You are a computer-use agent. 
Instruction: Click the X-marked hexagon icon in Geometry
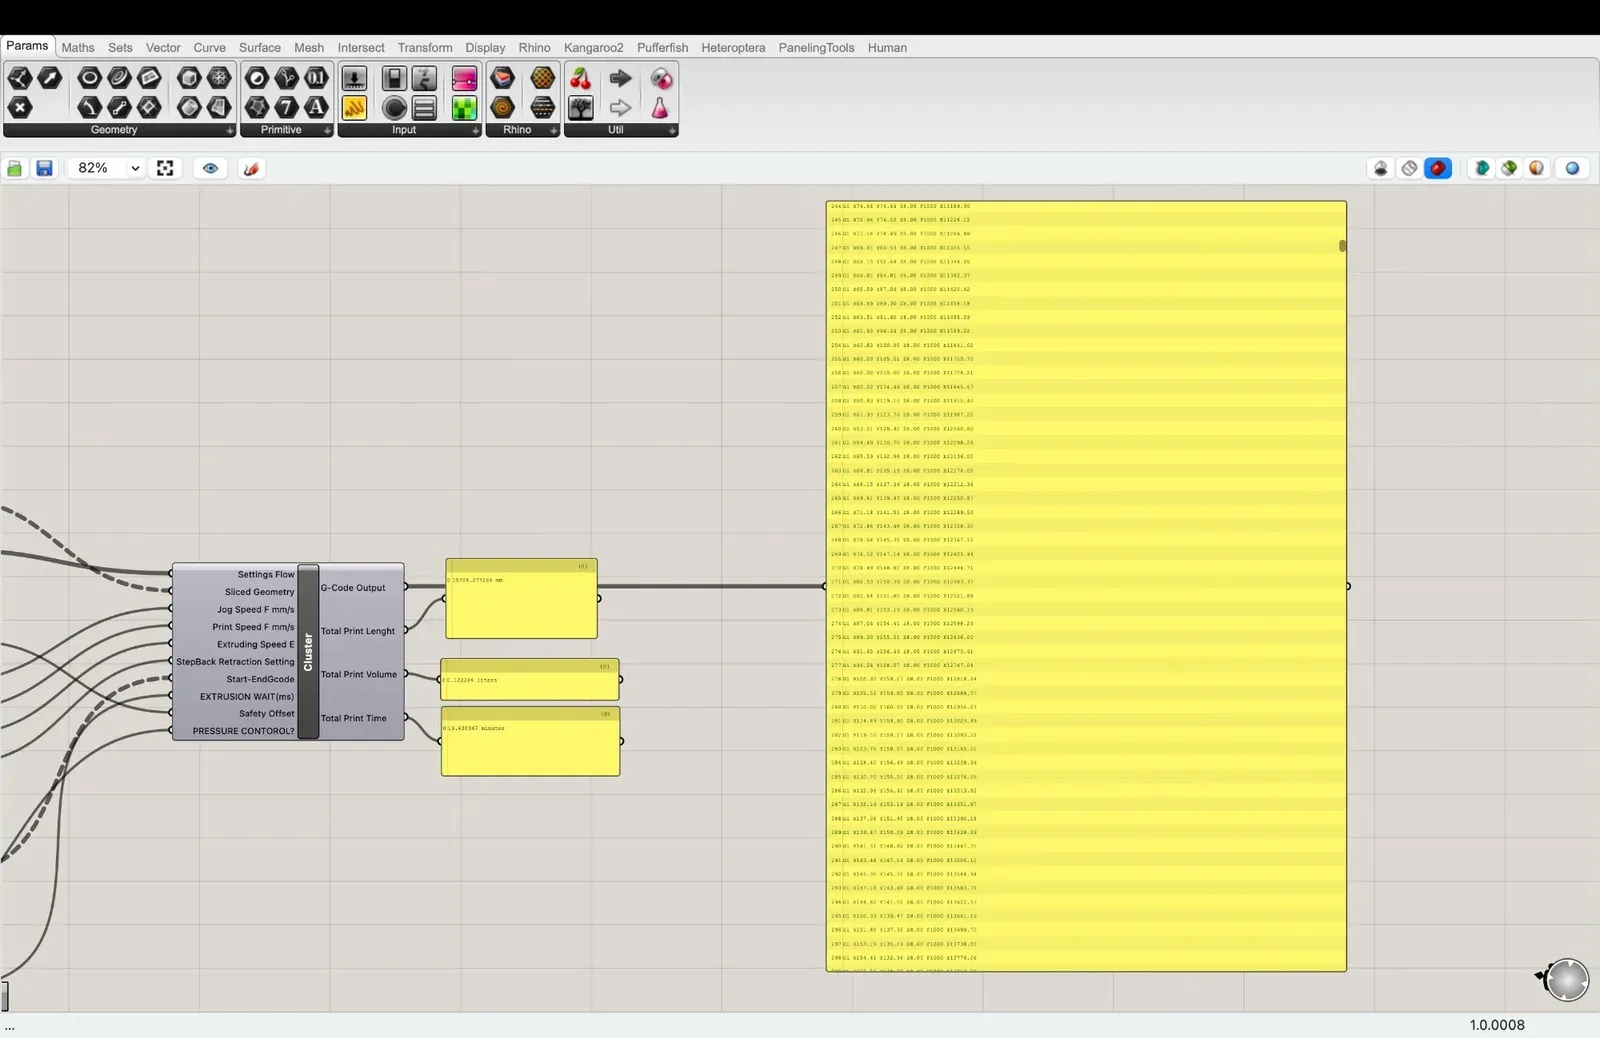tap(20, 107)
